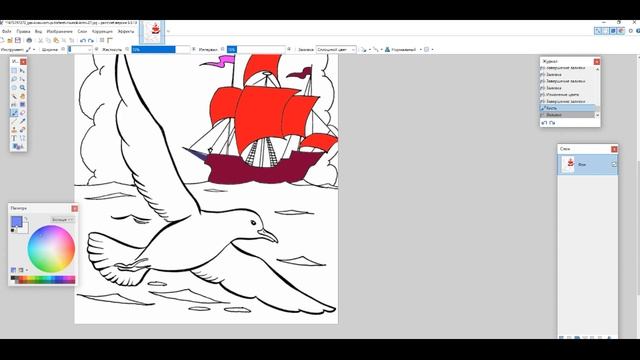
Task: Select the Move Selection tool
Action: pos(22,79)
